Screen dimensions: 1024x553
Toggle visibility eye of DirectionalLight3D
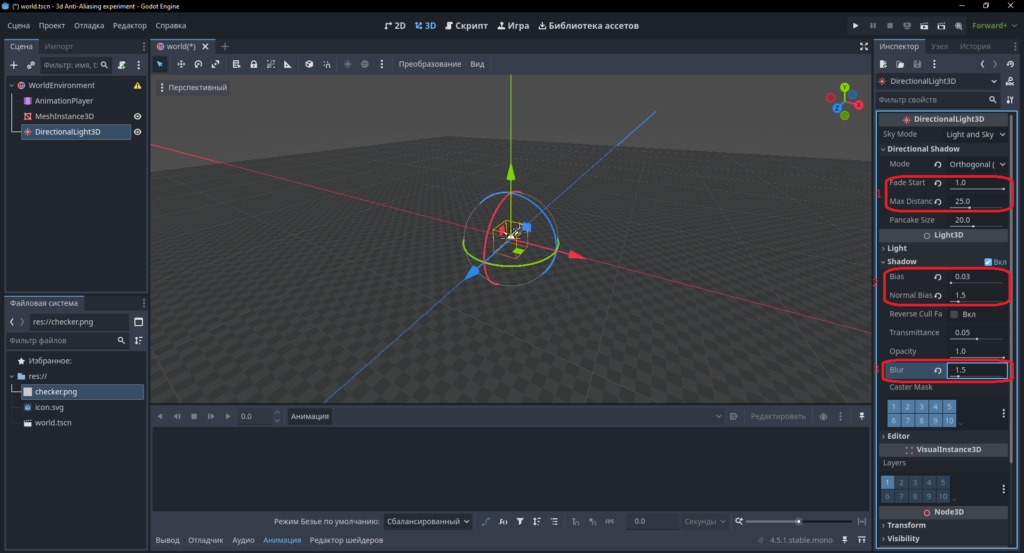138,132
